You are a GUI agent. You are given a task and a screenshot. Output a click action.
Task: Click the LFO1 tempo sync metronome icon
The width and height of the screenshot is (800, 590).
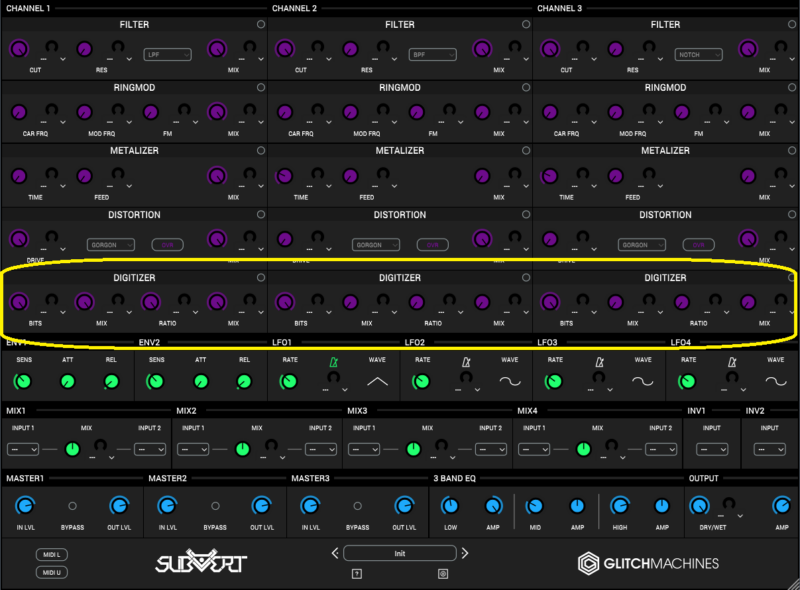point(334,362)
